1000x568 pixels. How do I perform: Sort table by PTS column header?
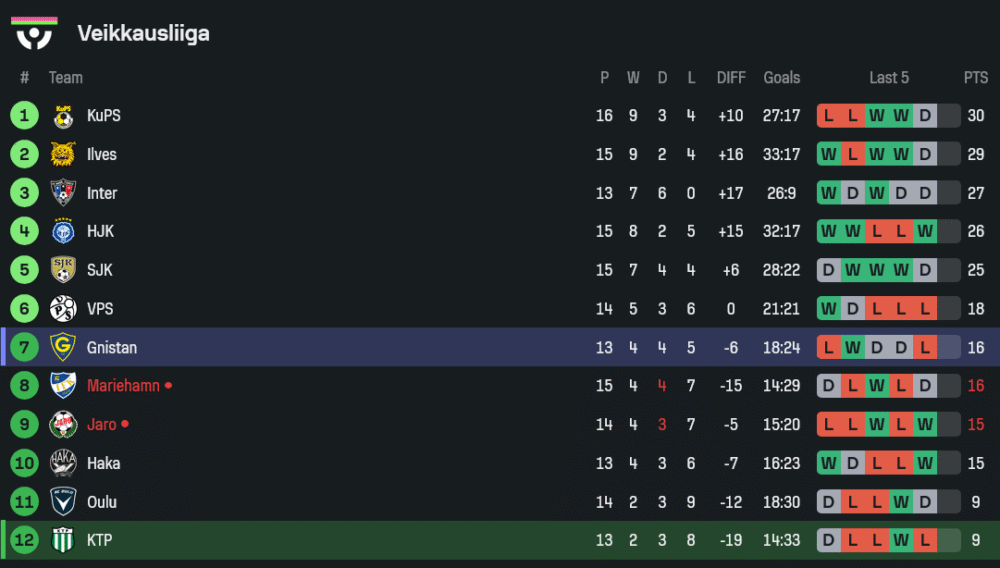coord(976,78)
